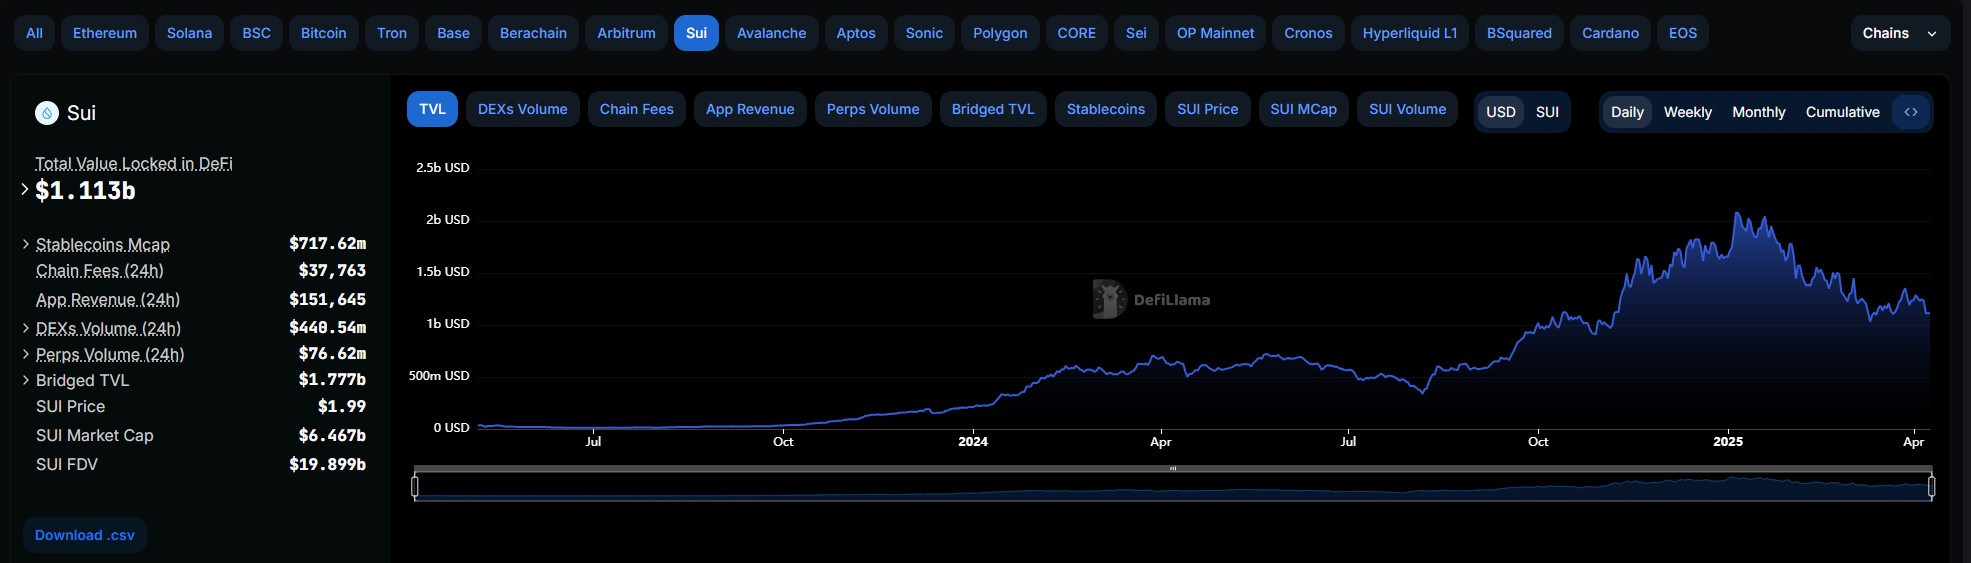The width and height of the screenshot is (1971, 563).
Task: Toggle the Perps Volume chart metric
Action: (x=873, y=109)
